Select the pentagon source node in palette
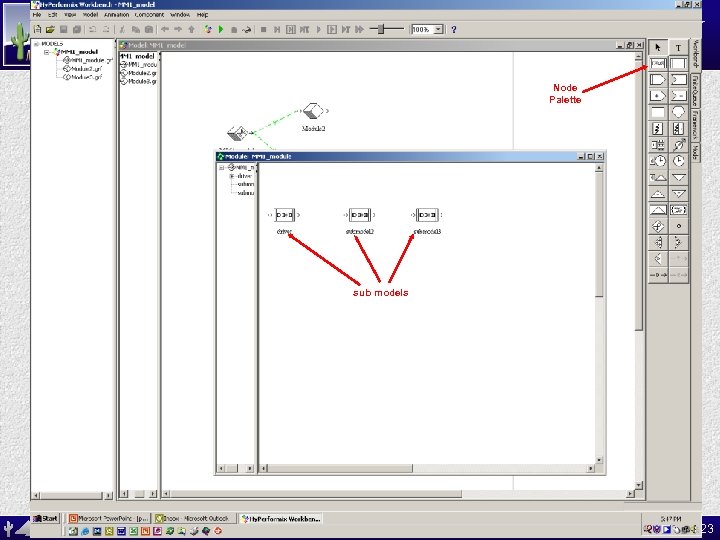 click(658, 79)
